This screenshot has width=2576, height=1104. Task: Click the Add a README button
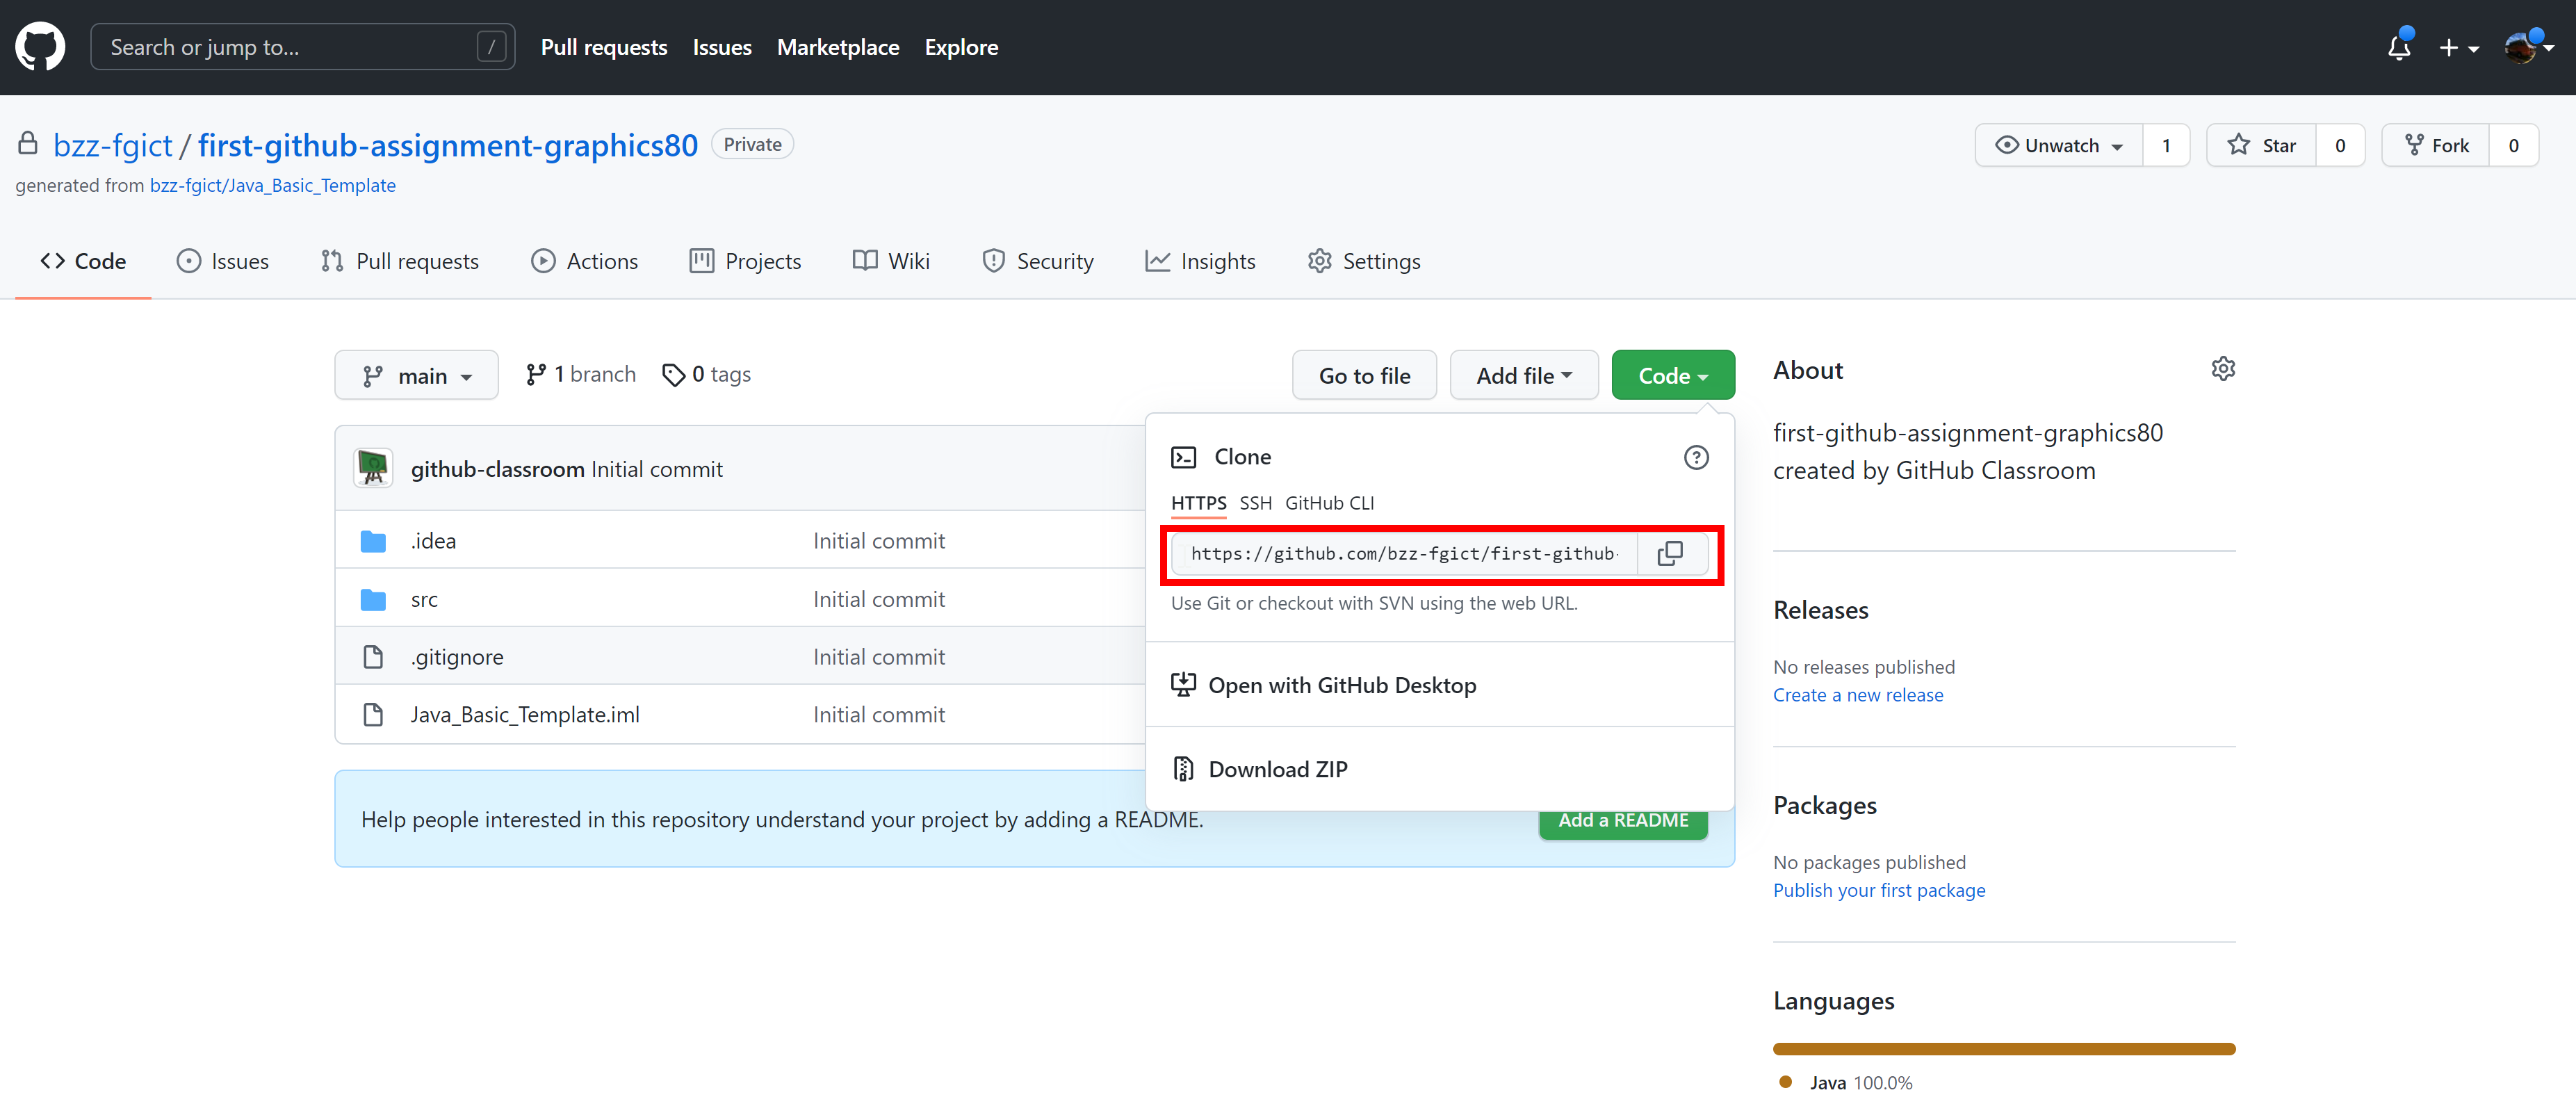(1623, 824)
